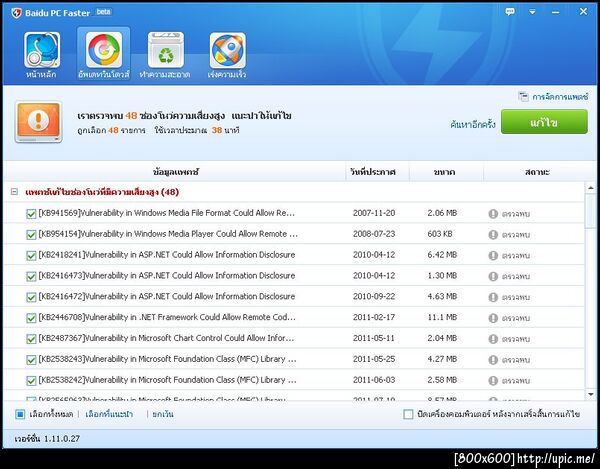Click the green fix button
This screenshot has width=600, height=469.
click(x=544, y=122)
